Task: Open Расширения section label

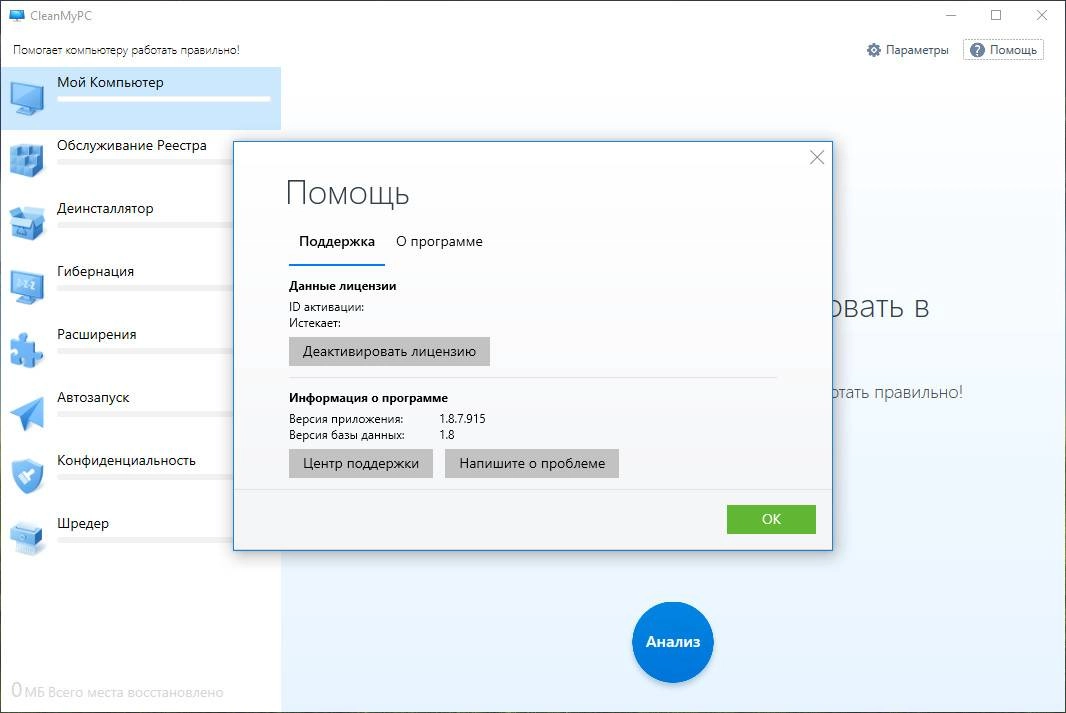Action: click(97, 334)
